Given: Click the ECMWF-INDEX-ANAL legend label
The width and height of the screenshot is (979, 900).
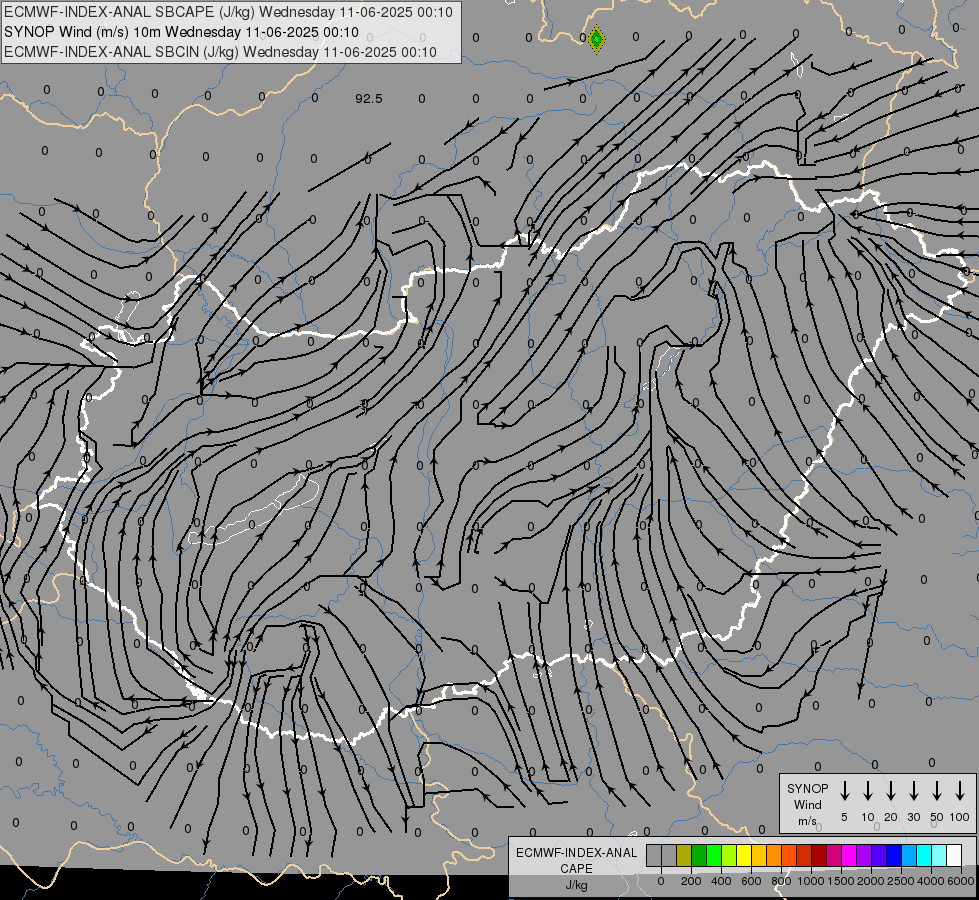Looking at the screenshot, I should point(576,853).
